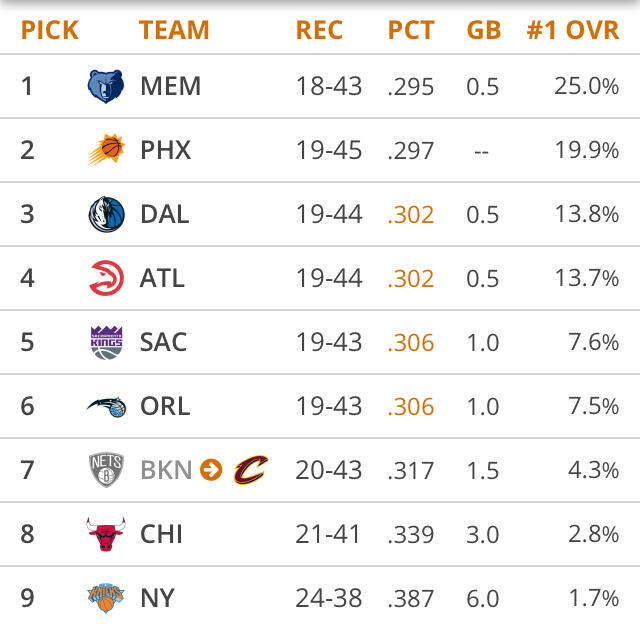Viewport: 640px width, 626px height.
Task: Click the Sacramento Kings logo
Action: coord(105,342)
